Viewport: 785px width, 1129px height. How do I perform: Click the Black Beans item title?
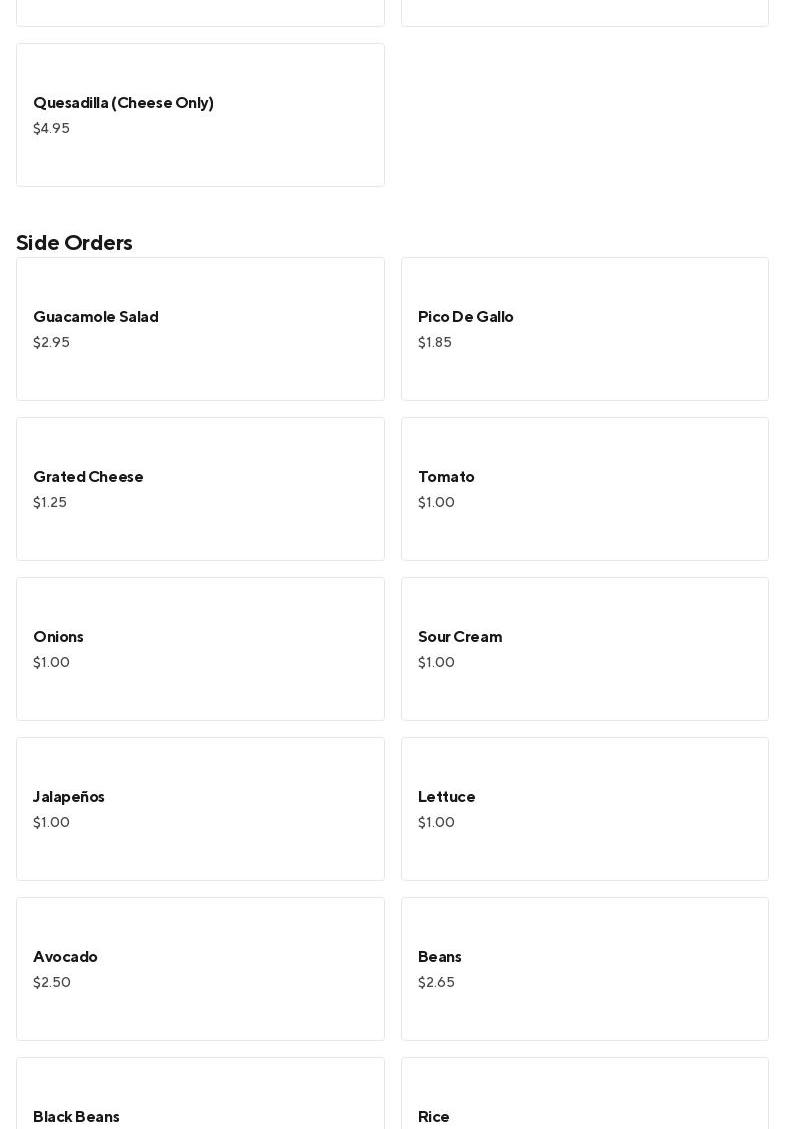coord(76,1117)
